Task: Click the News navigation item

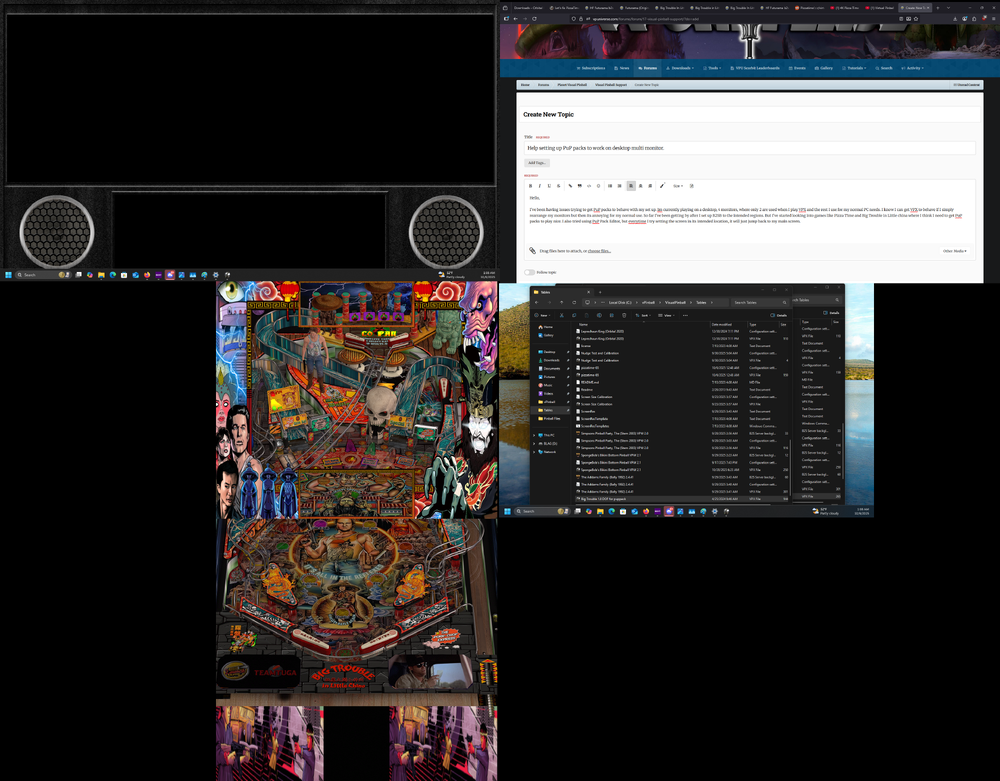Action: [622, 68]
